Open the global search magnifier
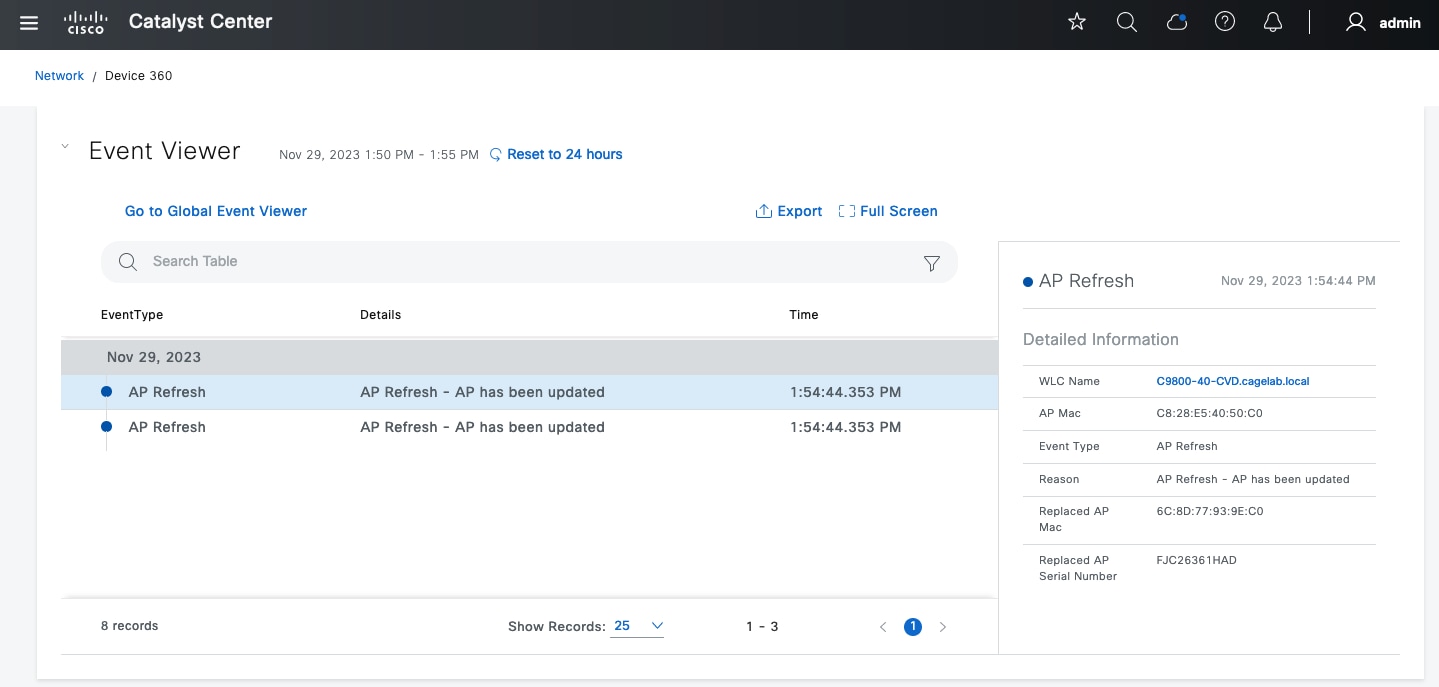1439x687 pixels. (x=1127, y=22)
